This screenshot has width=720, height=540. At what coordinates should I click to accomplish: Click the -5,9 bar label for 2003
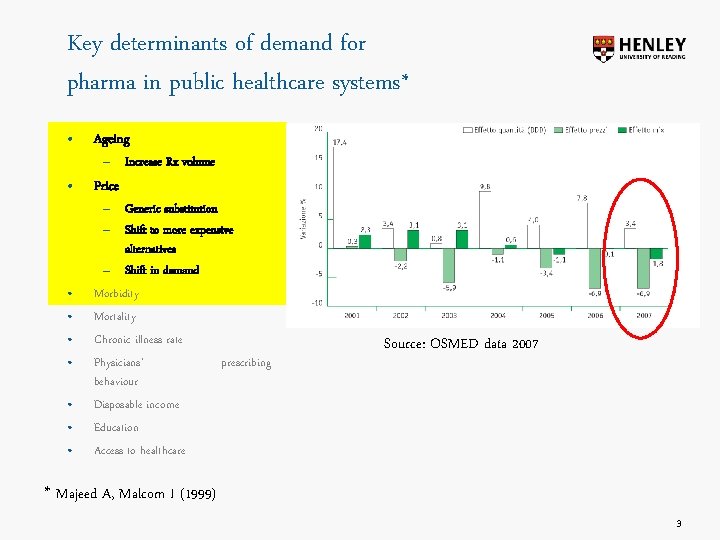449,288
